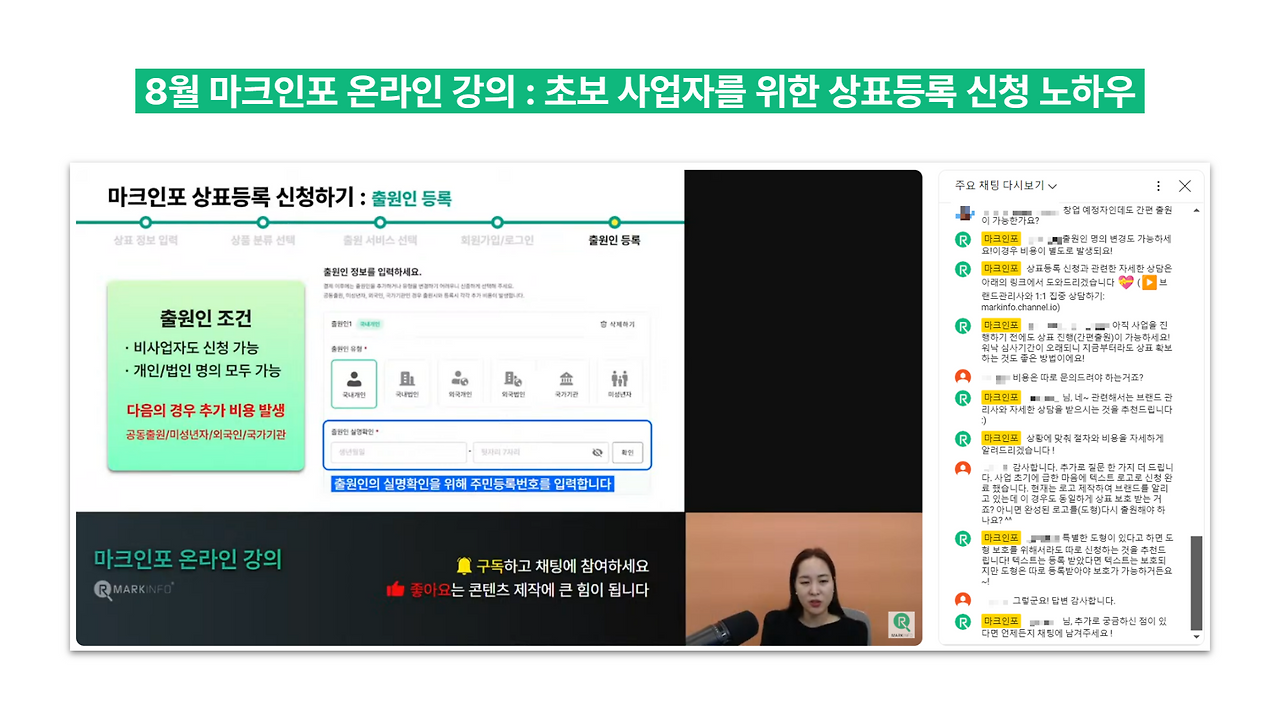Screen dimensions: 1280x720
Task: Go to the 상표 정보 입력 step
Action: pos(145,240)
